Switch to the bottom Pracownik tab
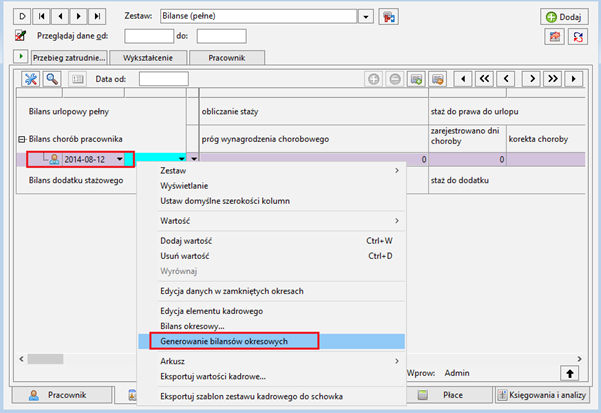Viewport: 601px width, 413px height. (62, 395)
